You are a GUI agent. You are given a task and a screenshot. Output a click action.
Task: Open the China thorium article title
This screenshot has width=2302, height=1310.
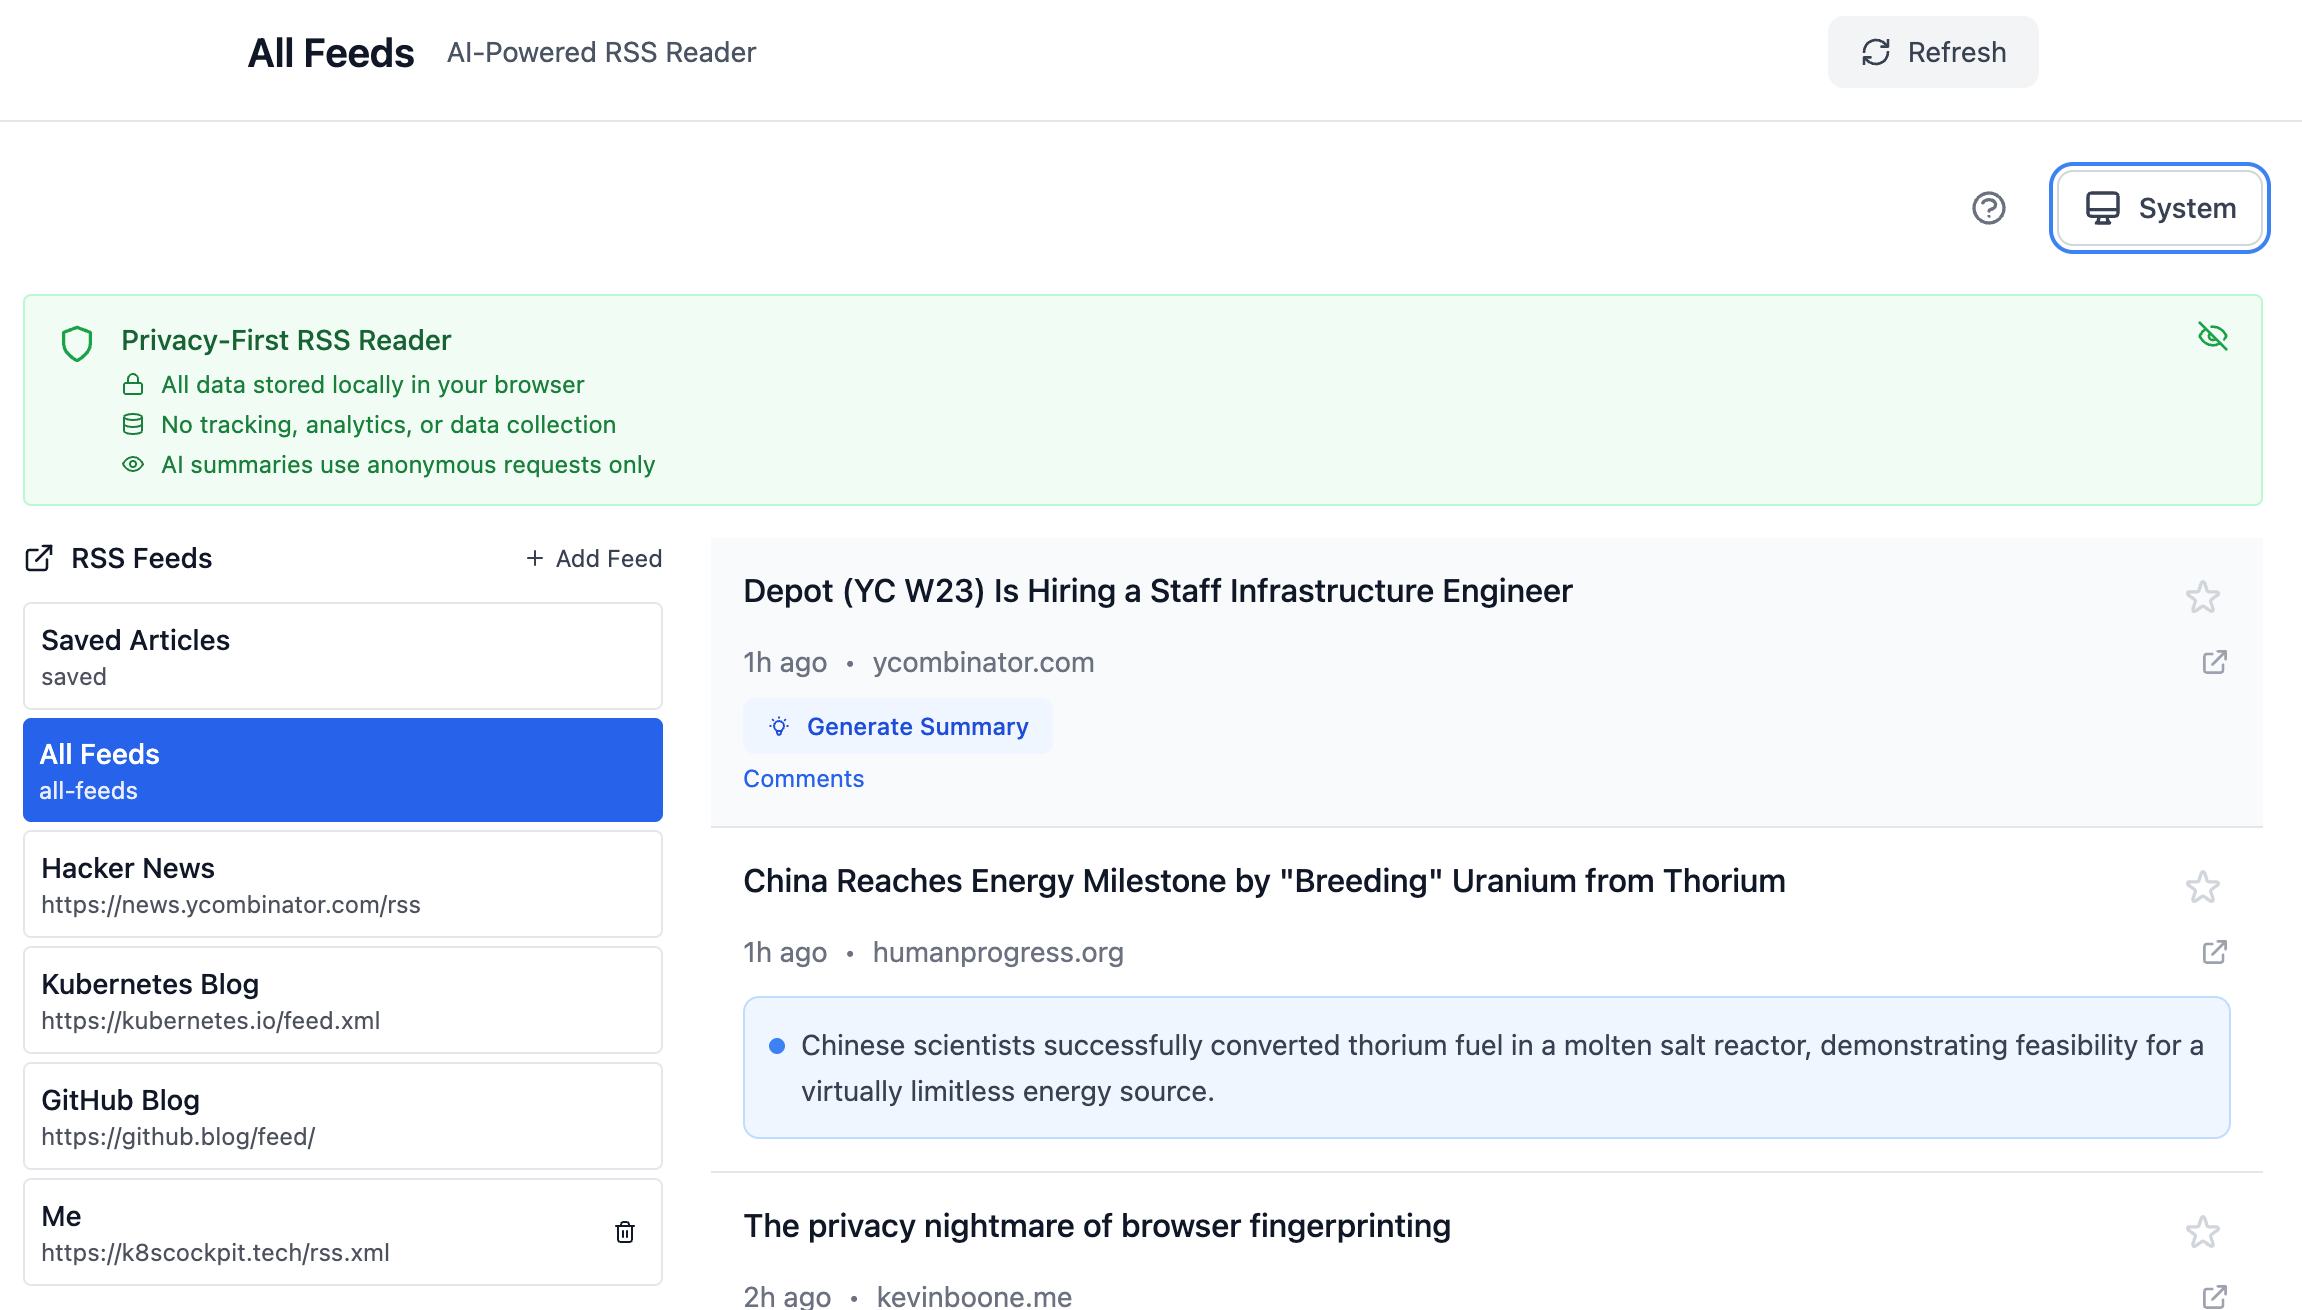pyautogui.click(x=1264, y=881)
